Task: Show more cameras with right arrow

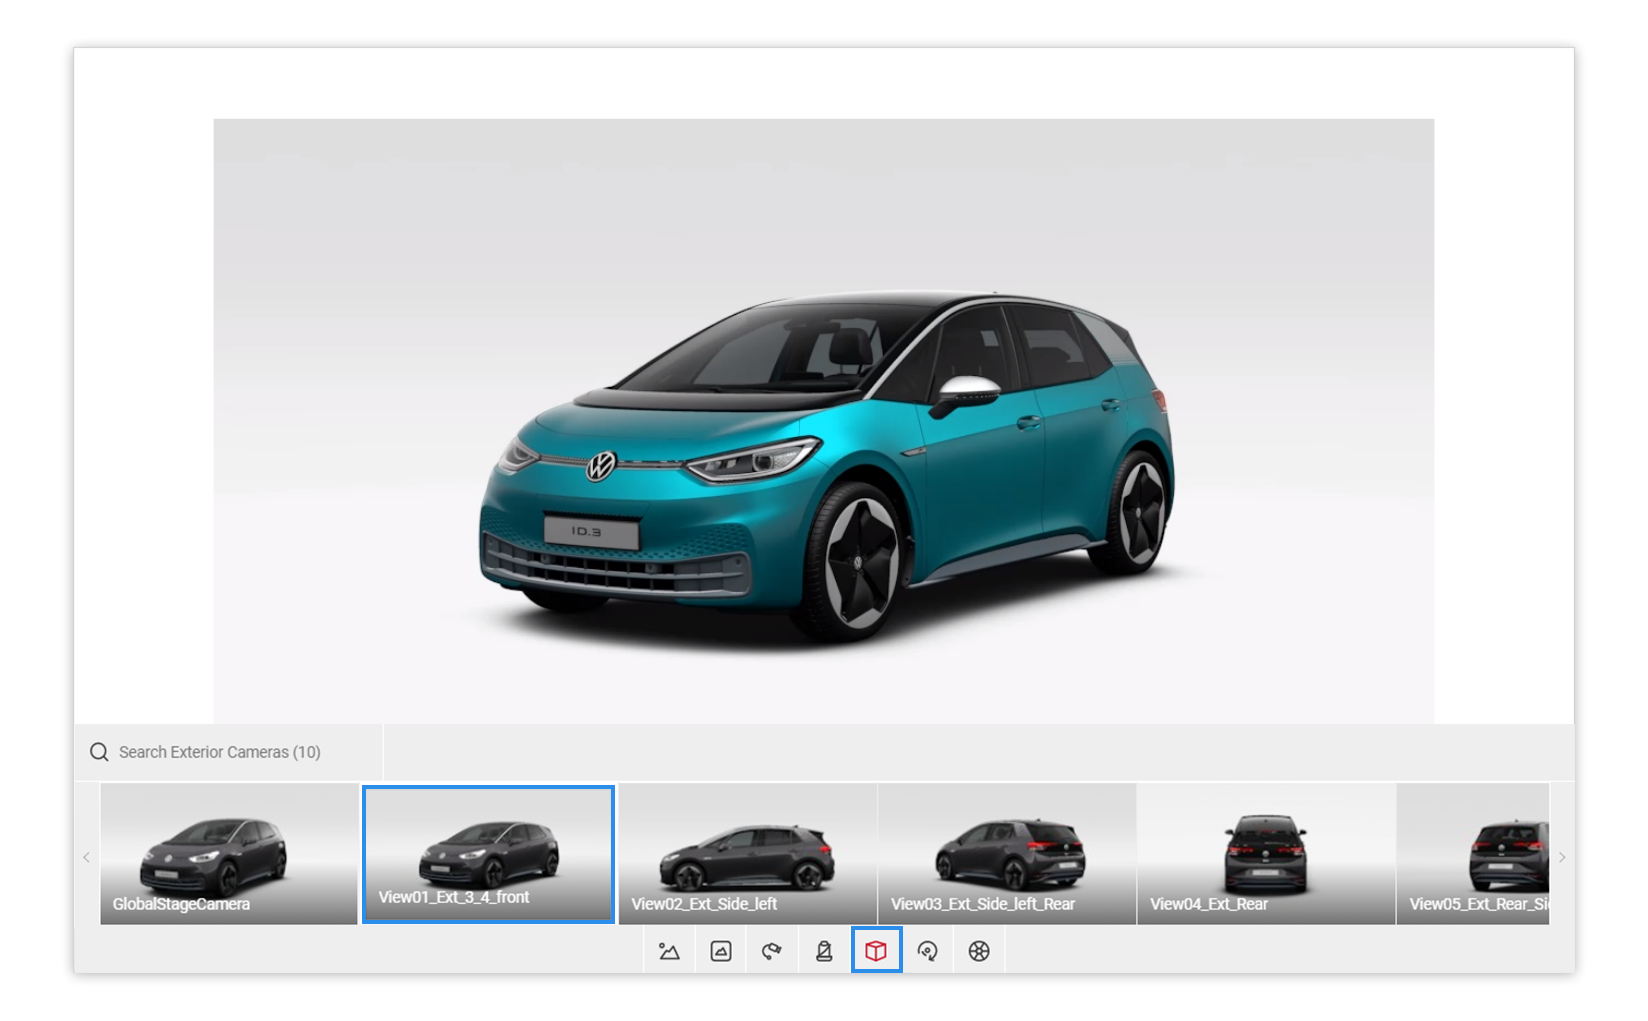Action: (1562, 857)
